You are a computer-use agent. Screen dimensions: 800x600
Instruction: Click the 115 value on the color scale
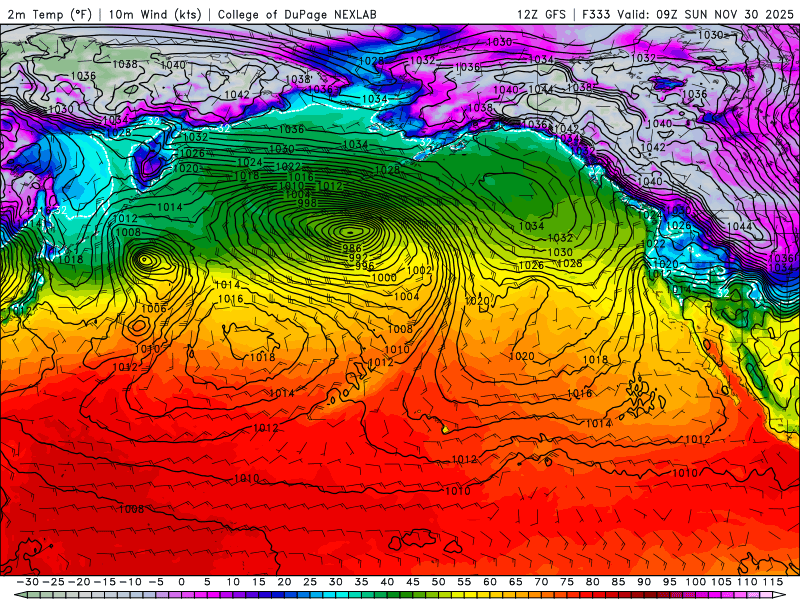(x=772, y=582)
